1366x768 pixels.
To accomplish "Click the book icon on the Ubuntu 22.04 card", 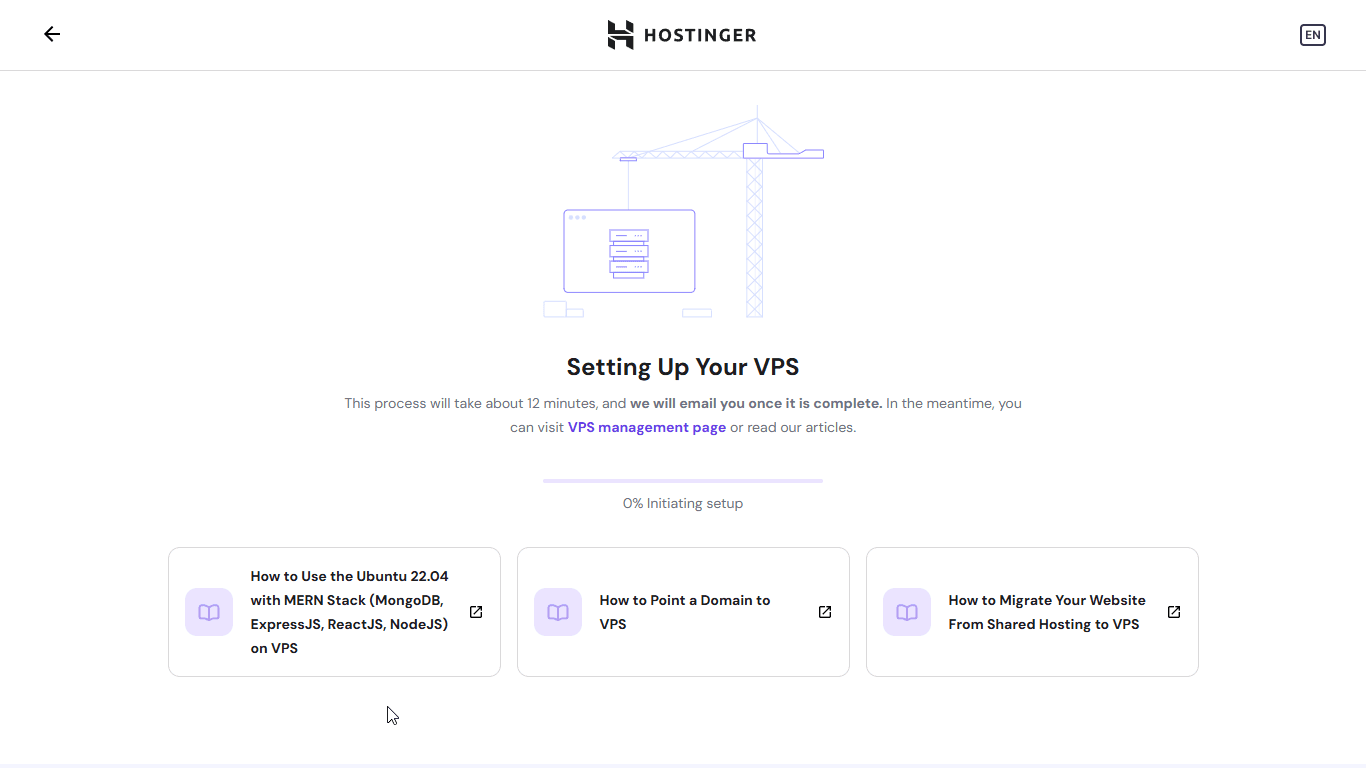I will (x=209, y=611).
